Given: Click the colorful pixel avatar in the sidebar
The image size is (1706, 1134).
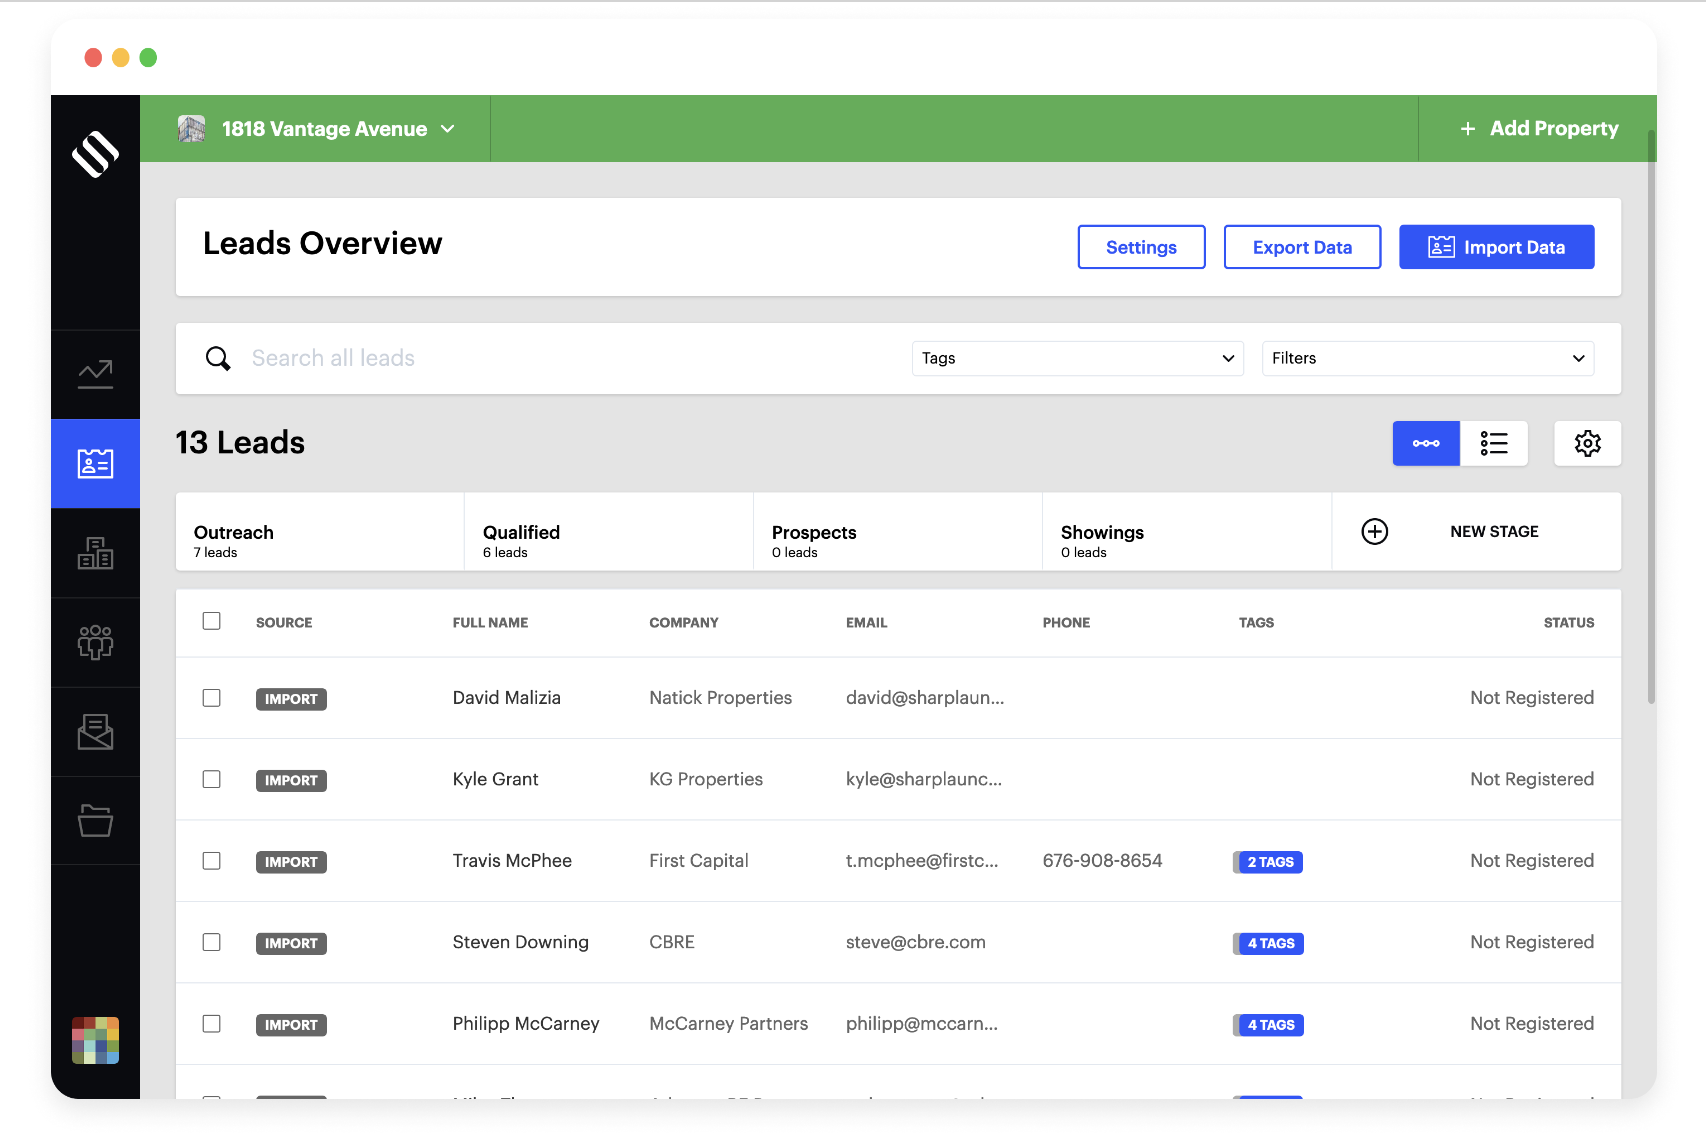Looking at the screenshot, I should (x=95, y=1040).
